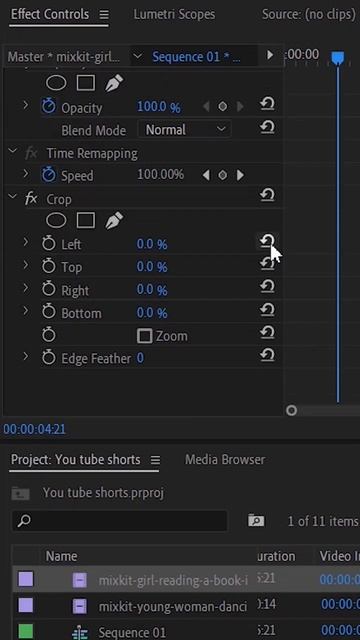Click the project search field
This screenshot has height=640, width=360.
tap(119, 521)
